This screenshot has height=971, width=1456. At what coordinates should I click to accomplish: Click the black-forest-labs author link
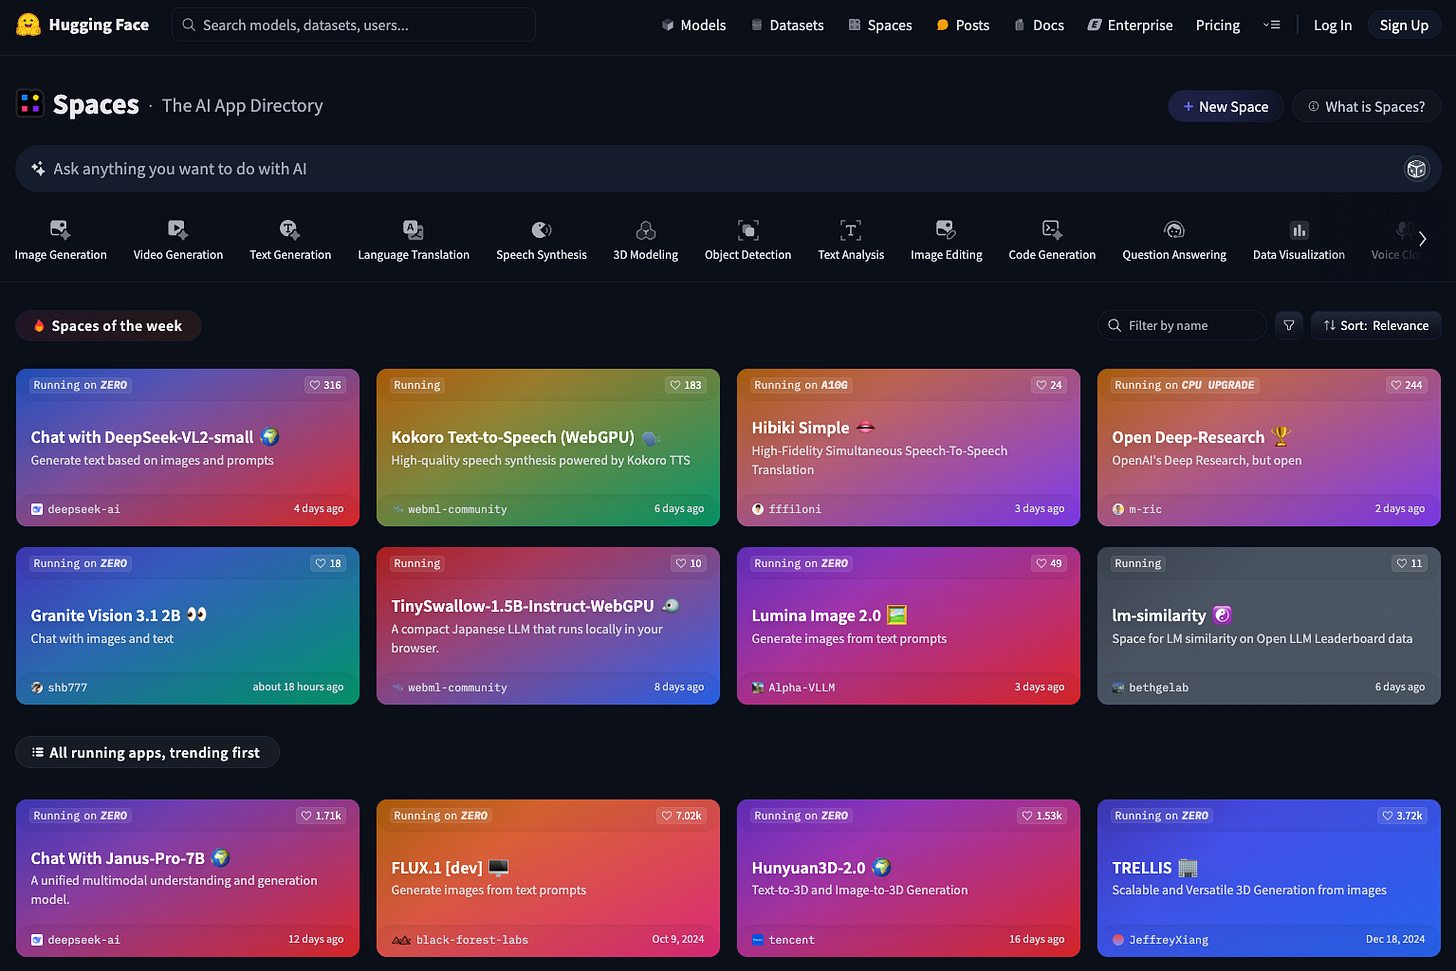[460, 940]
